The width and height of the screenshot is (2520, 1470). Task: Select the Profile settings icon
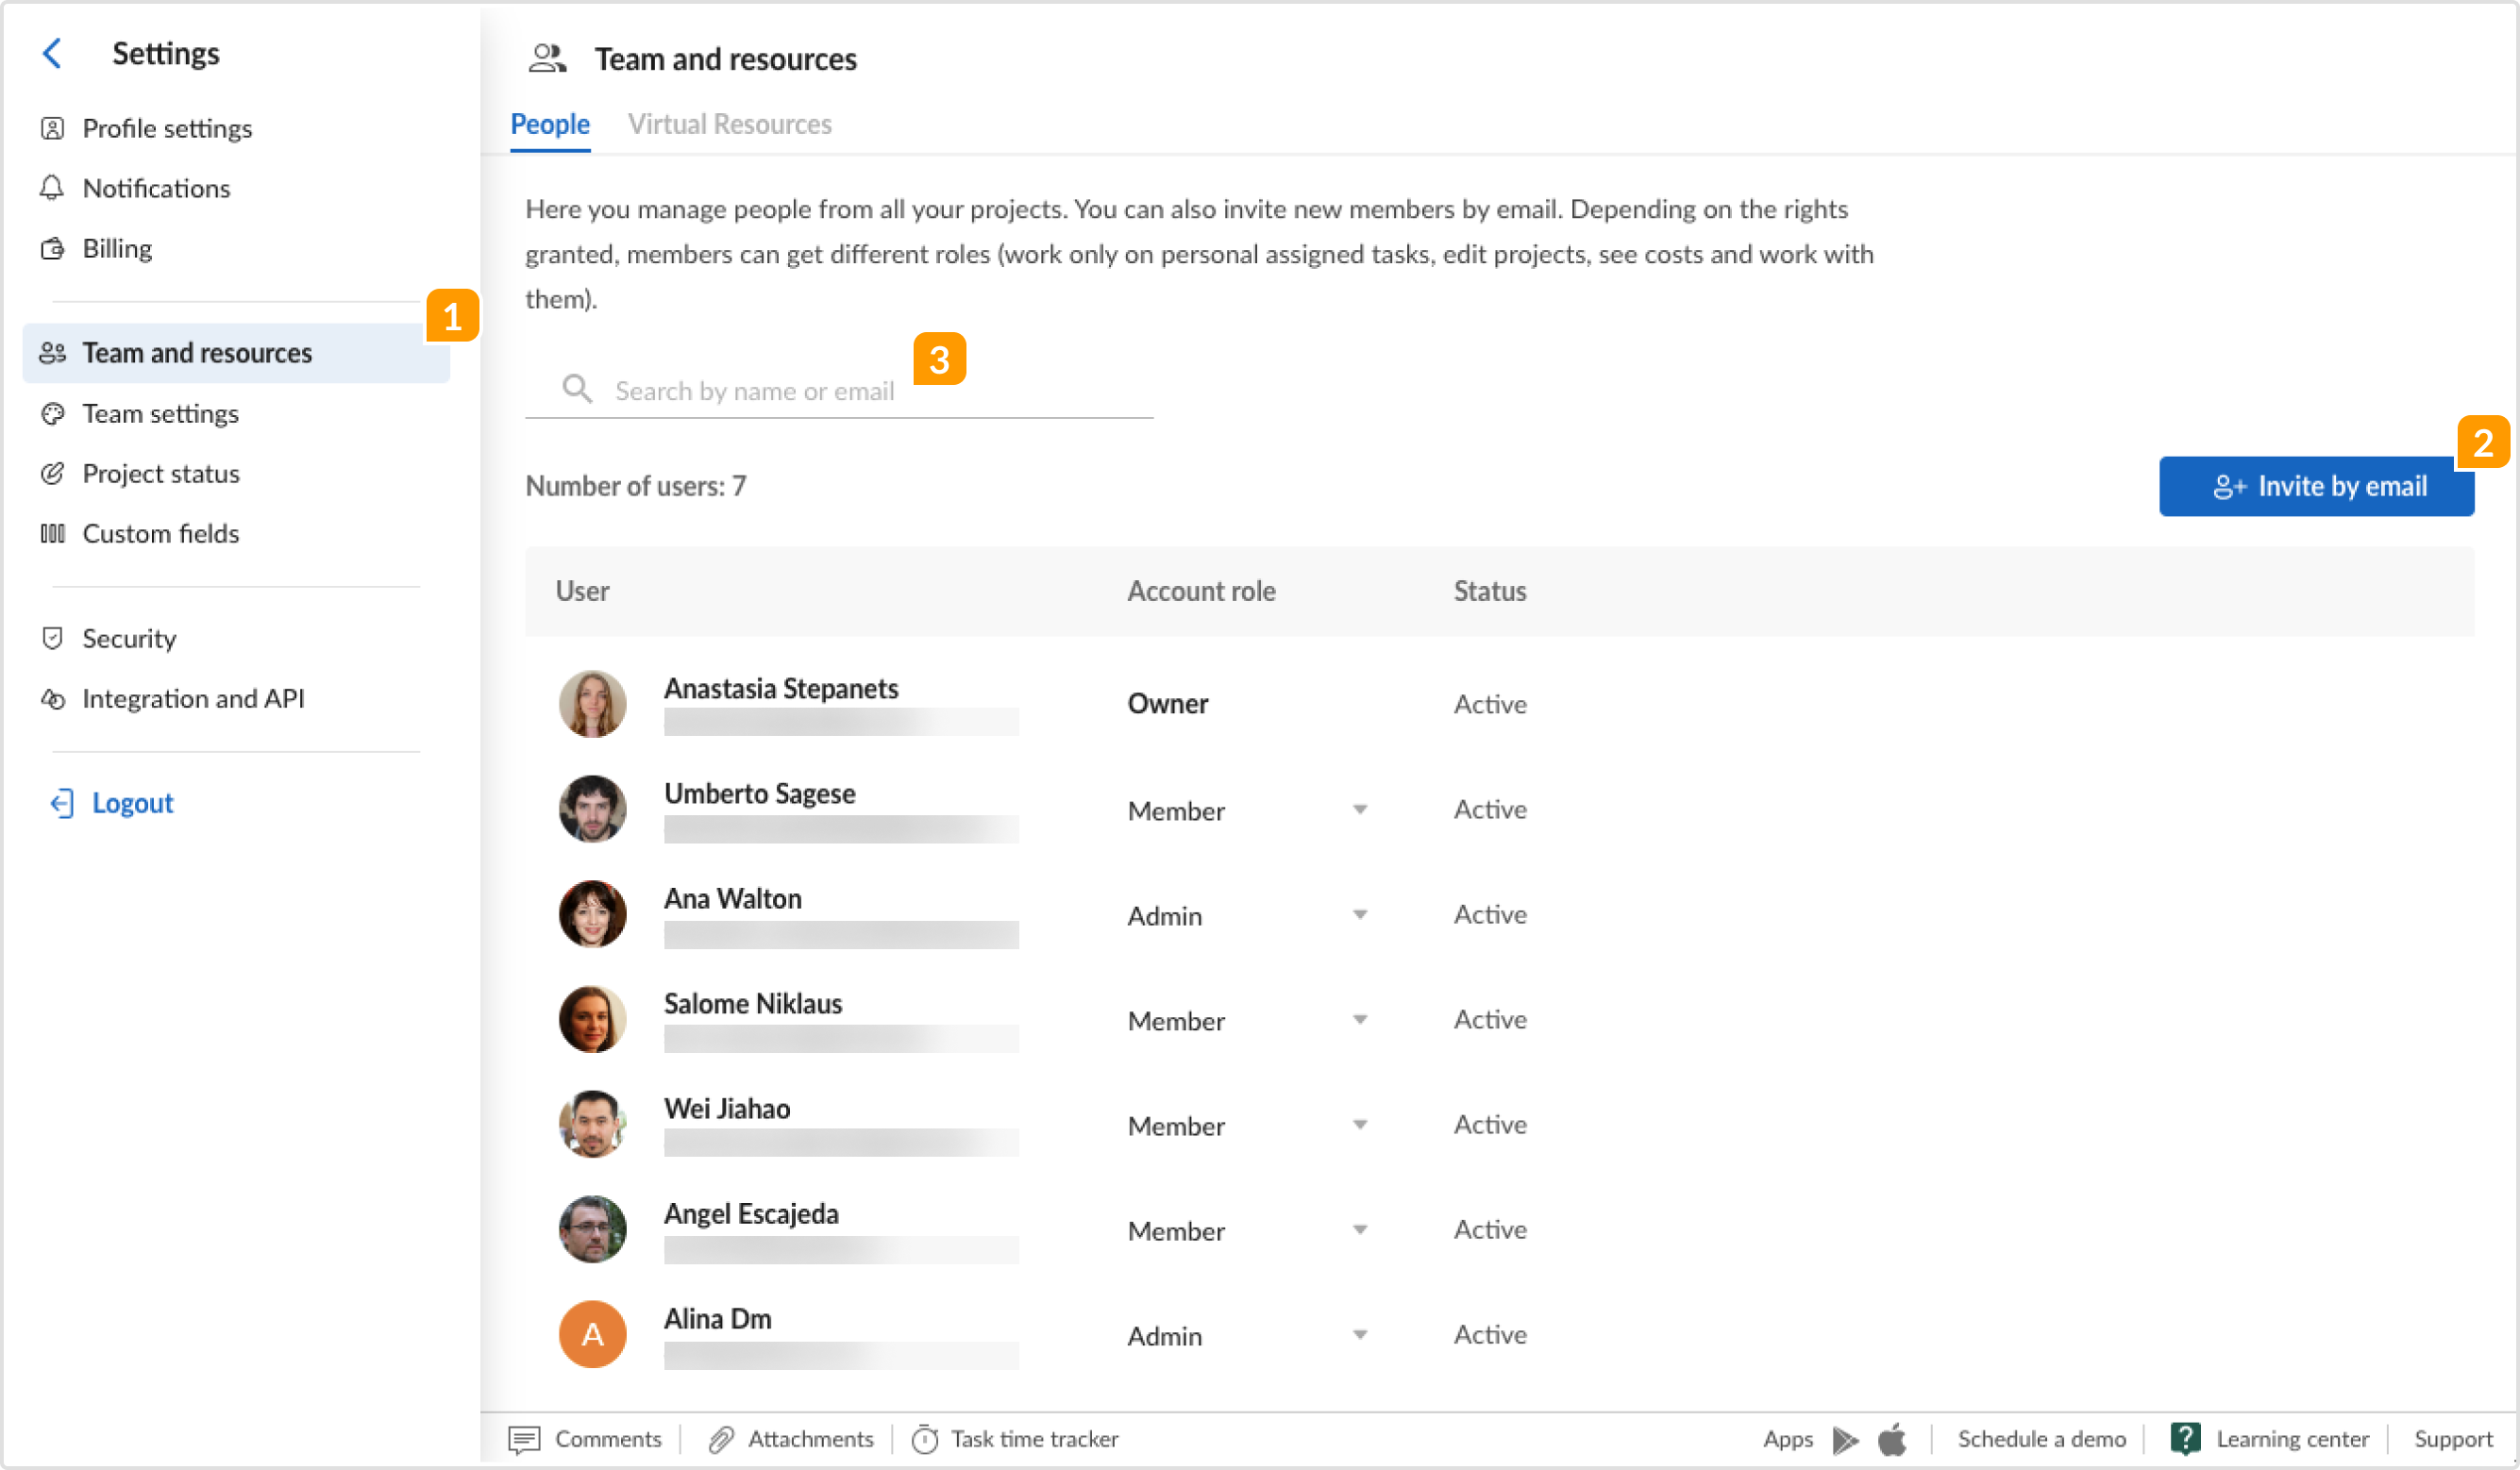53,128
